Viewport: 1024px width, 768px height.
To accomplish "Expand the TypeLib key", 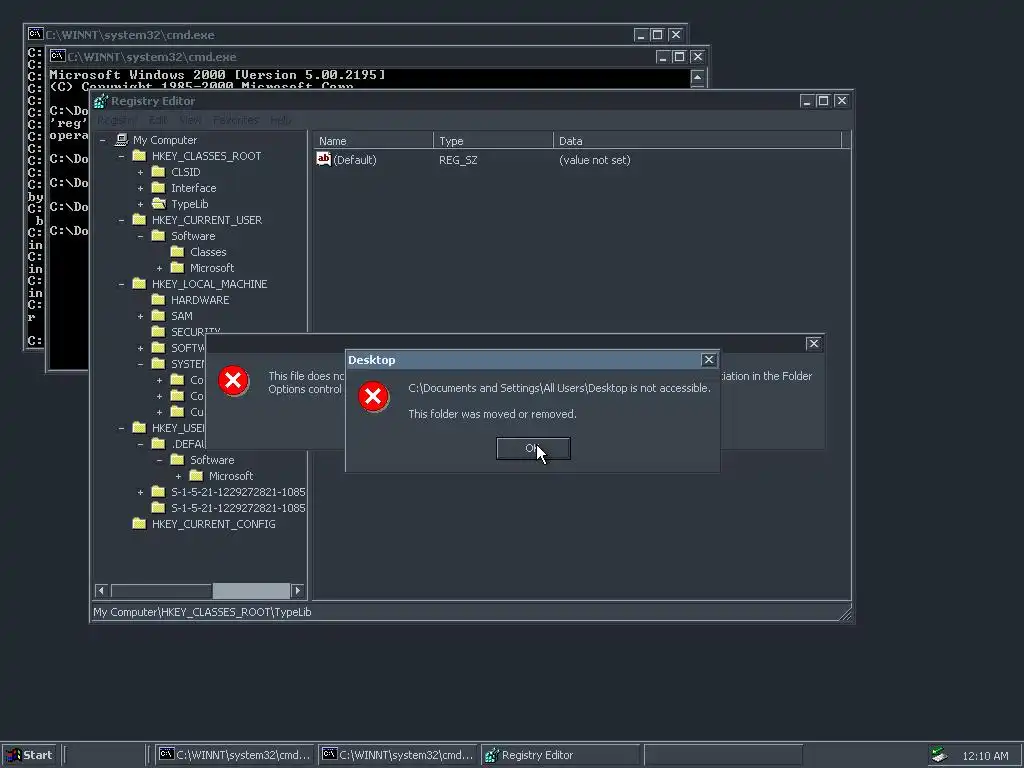I will [x=140, y=204].
